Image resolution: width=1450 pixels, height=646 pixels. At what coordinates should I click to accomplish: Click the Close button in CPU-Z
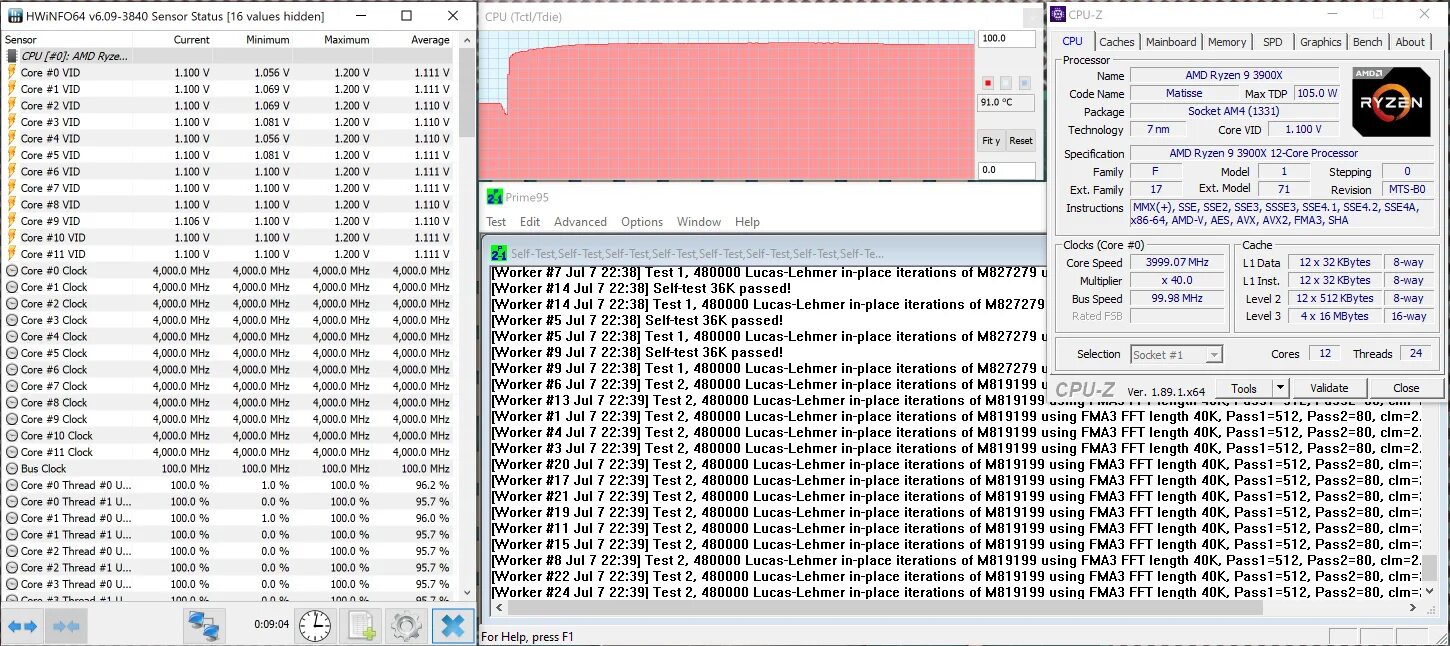(1406, 388)
